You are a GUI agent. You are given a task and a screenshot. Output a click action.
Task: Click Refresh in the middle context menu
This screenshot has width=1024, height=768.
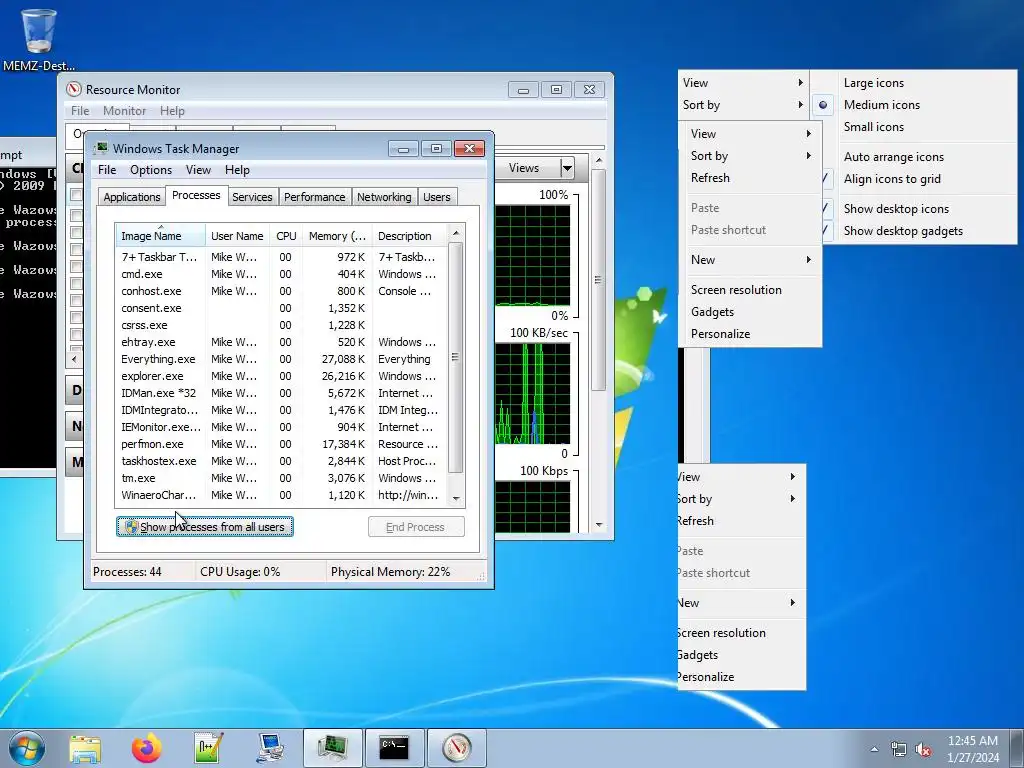coord(751,178)
